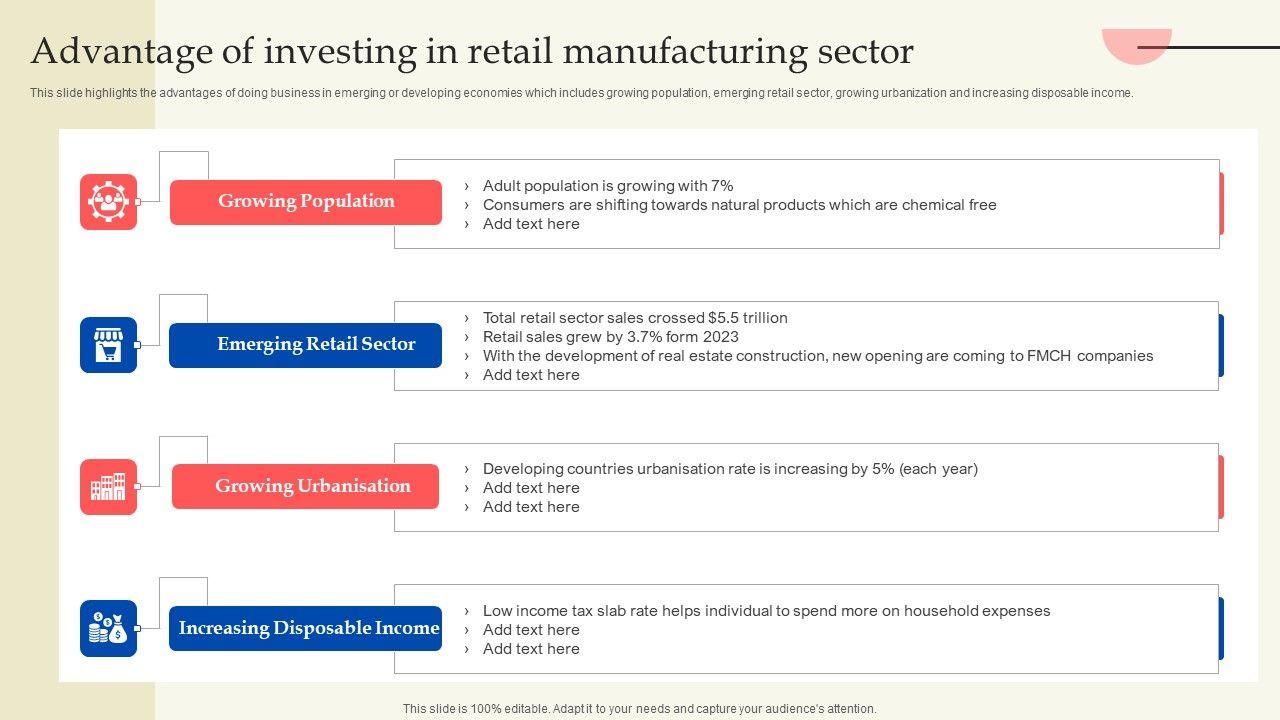
Task: Click 'Adult population is growing with 7%' bullet
Action: [x=608, y=186]
